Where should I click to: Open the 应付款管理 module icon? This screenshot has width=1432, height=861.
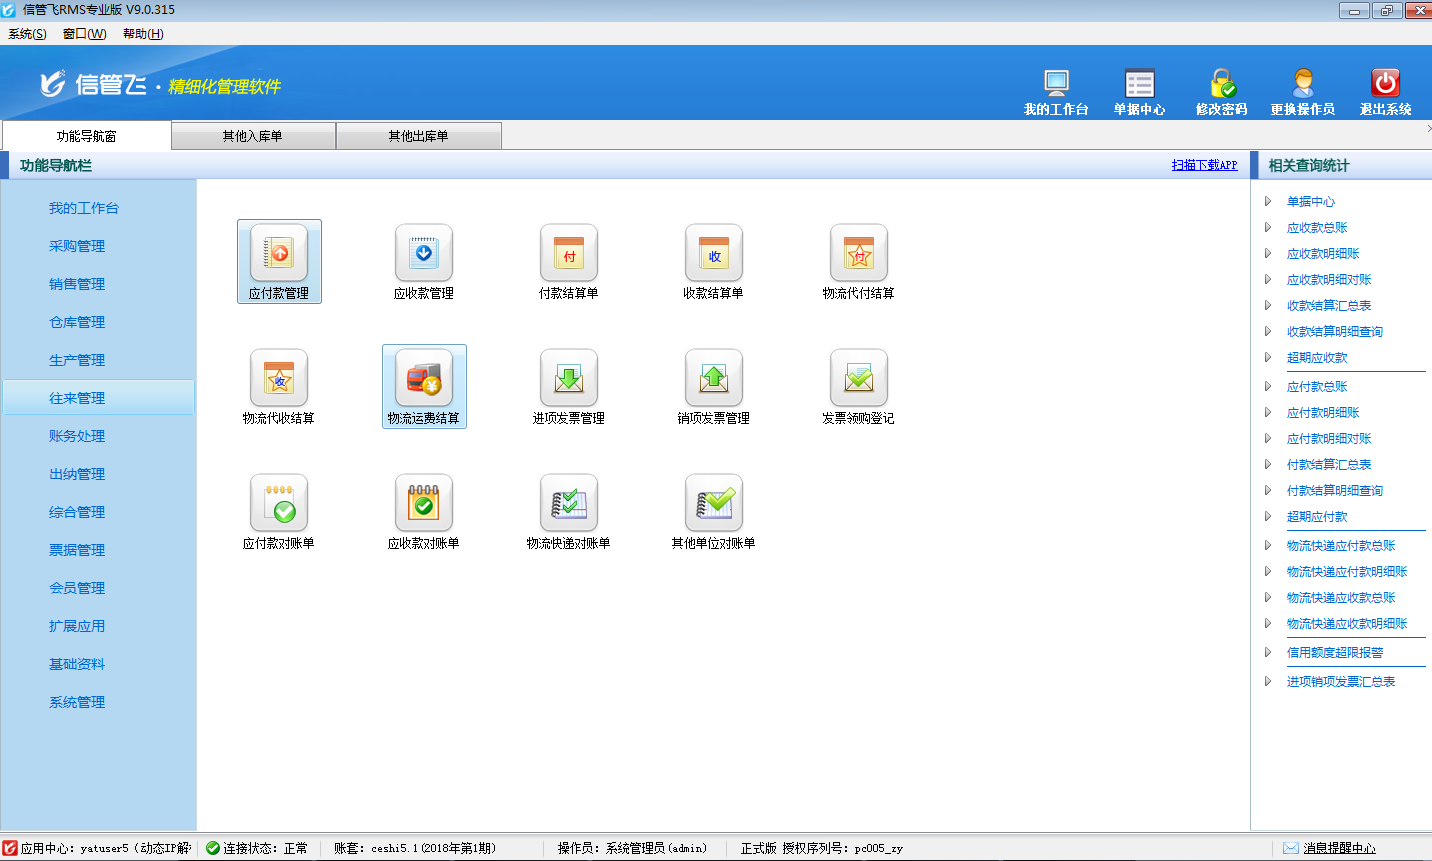coord(279,253)
